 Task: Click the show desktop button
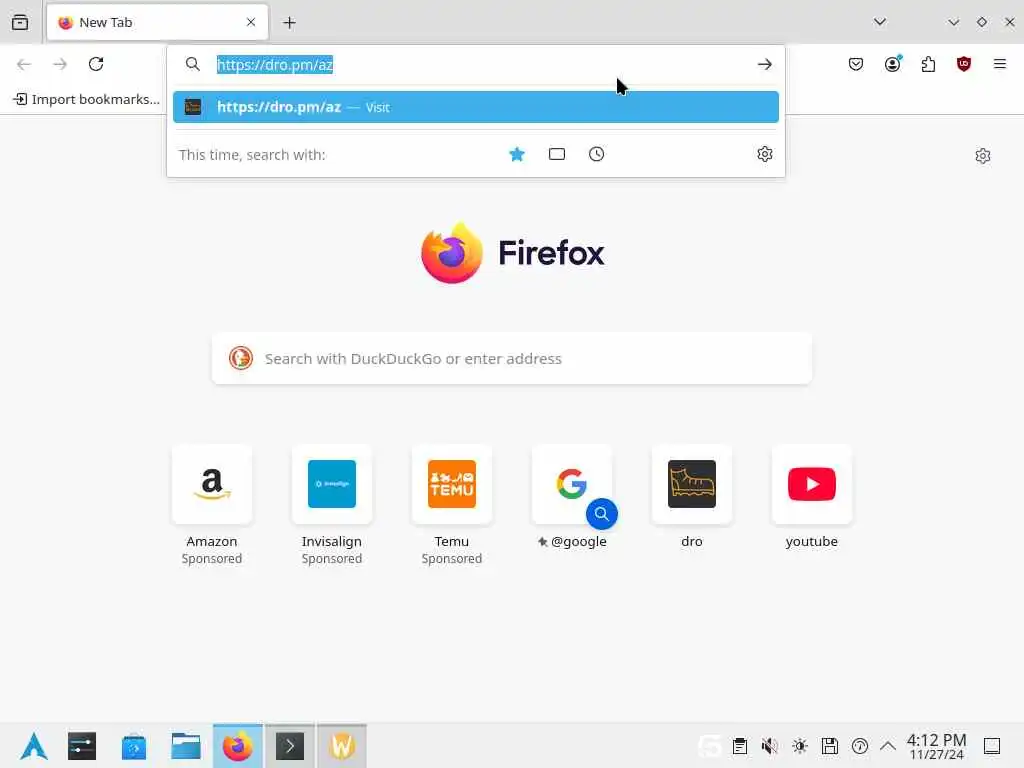pyautogui.click(x=992, y=746)
